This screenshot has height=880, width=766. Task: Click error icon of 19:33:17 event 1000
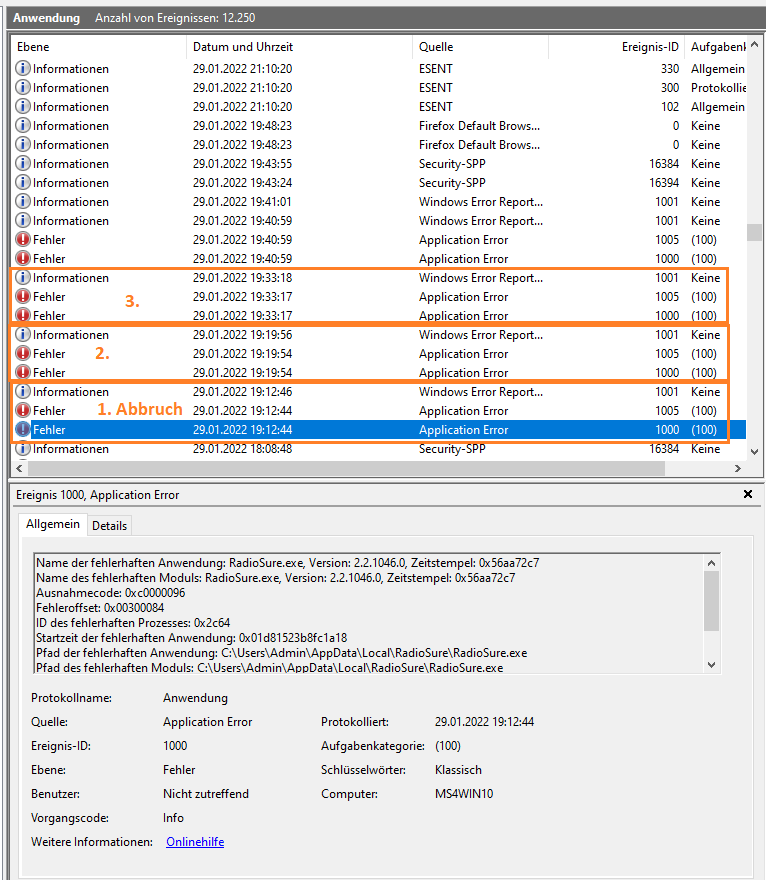[22, 315]
